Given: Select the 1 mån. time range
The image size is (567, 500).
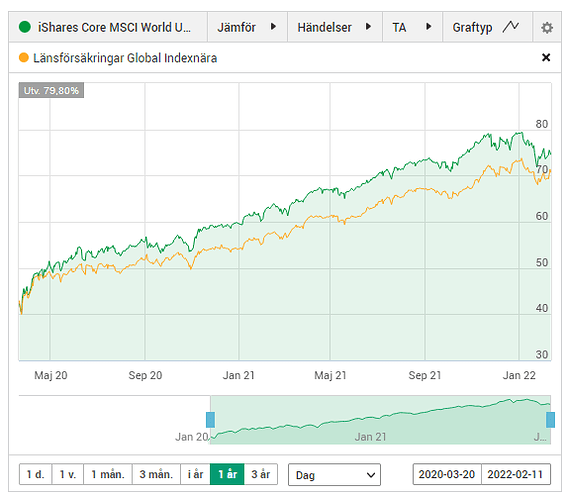Looking at the screenshot, I should tap(108, 474).
